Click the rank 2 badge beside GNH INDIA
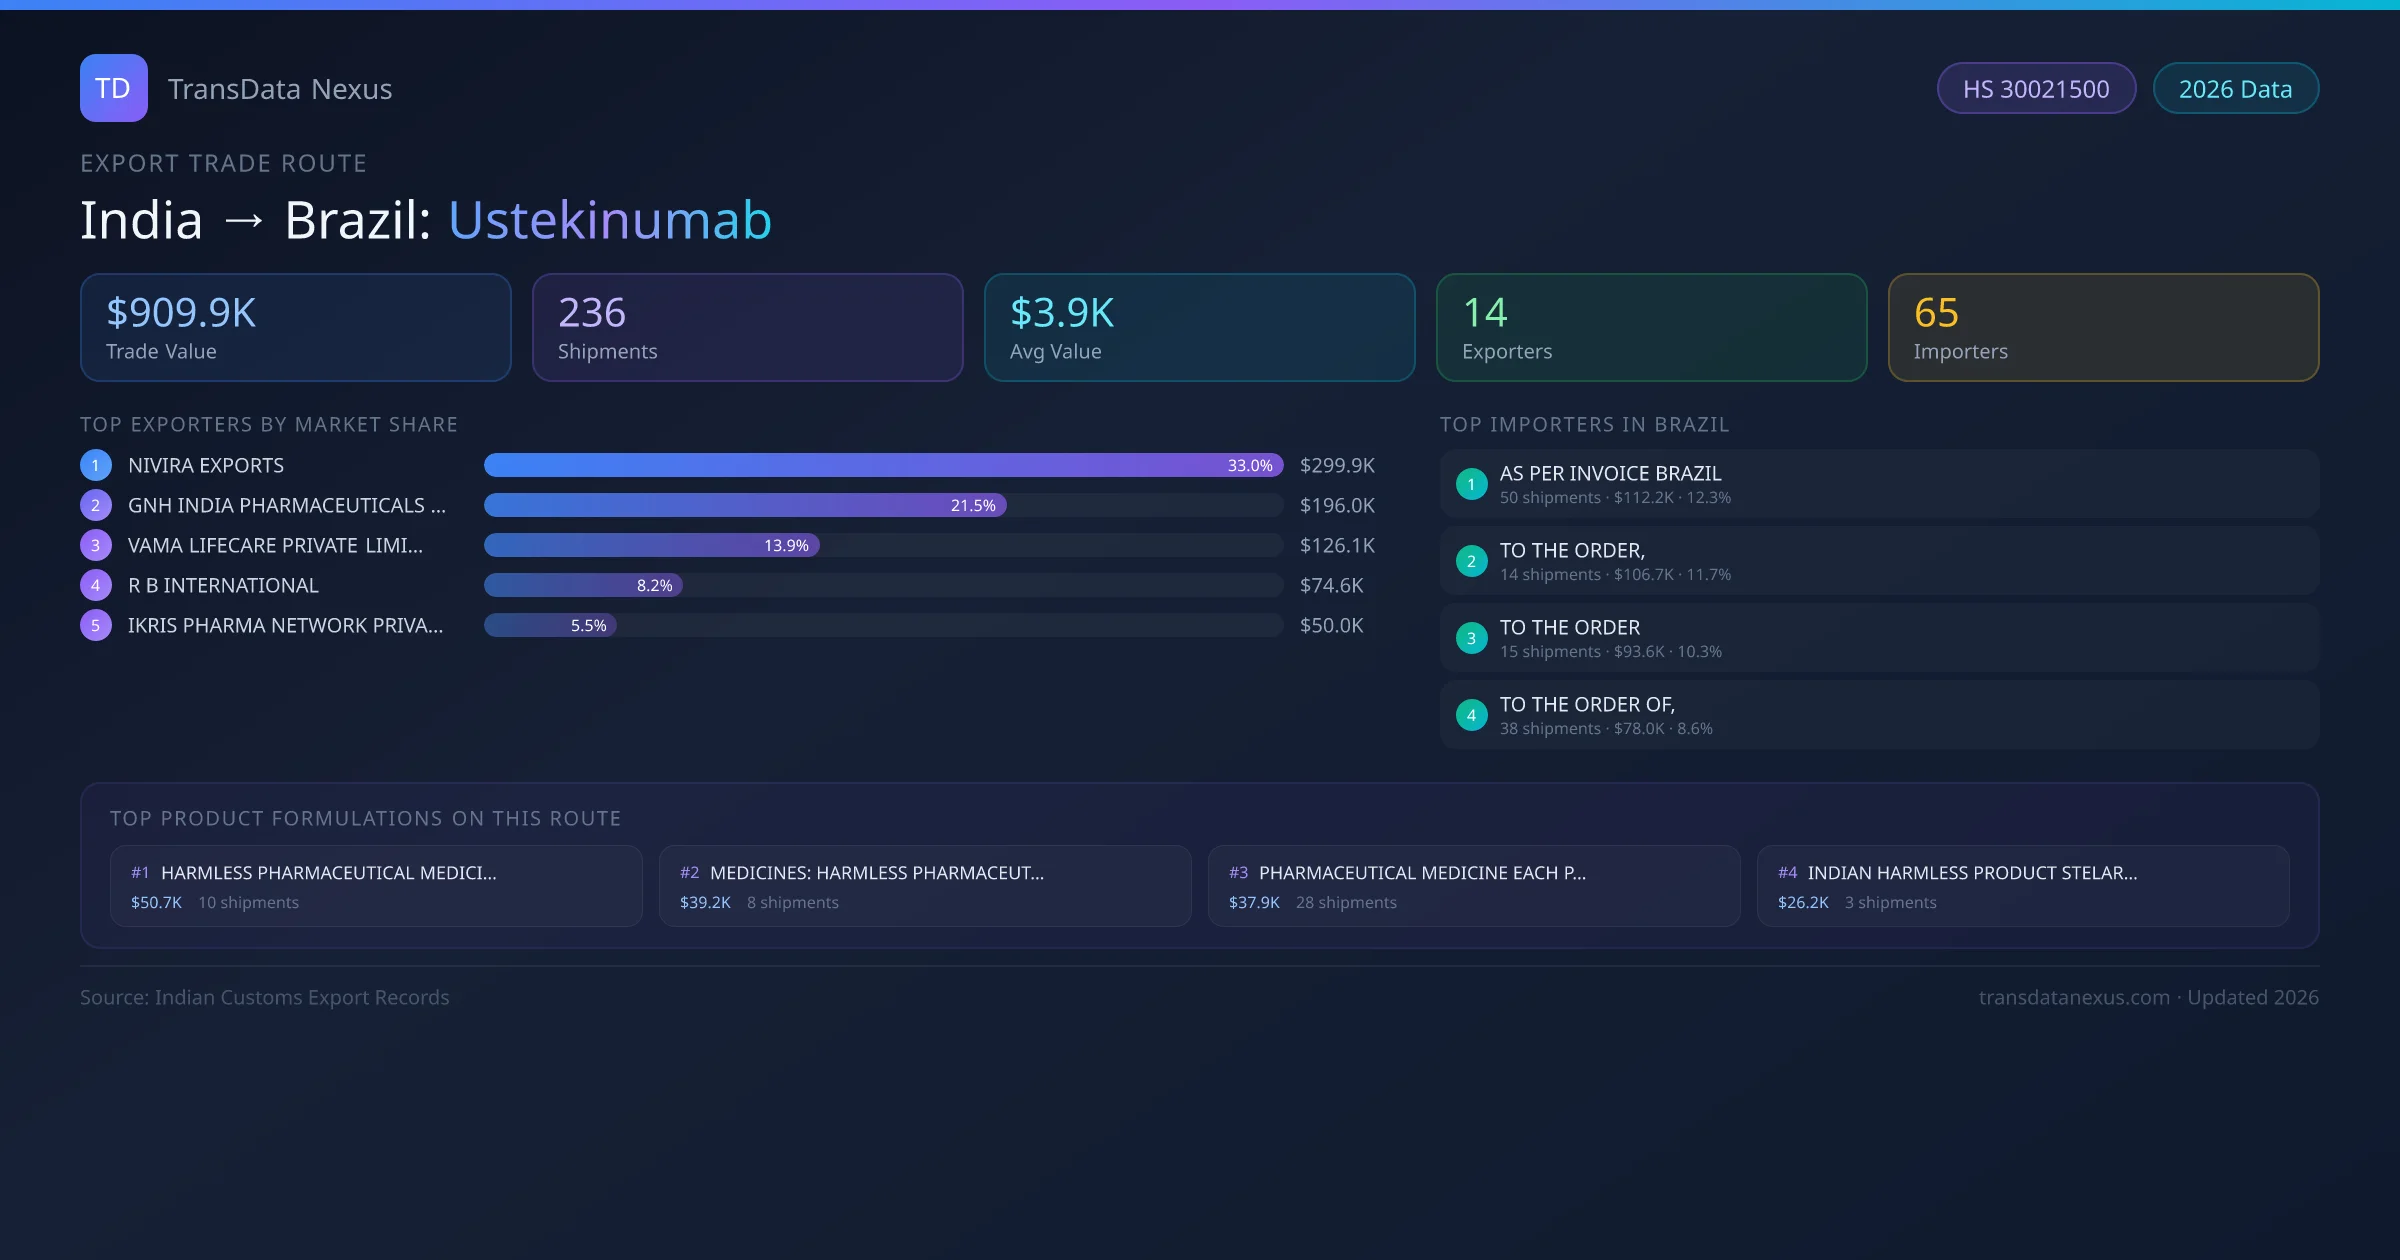 [x=96, y=505]
